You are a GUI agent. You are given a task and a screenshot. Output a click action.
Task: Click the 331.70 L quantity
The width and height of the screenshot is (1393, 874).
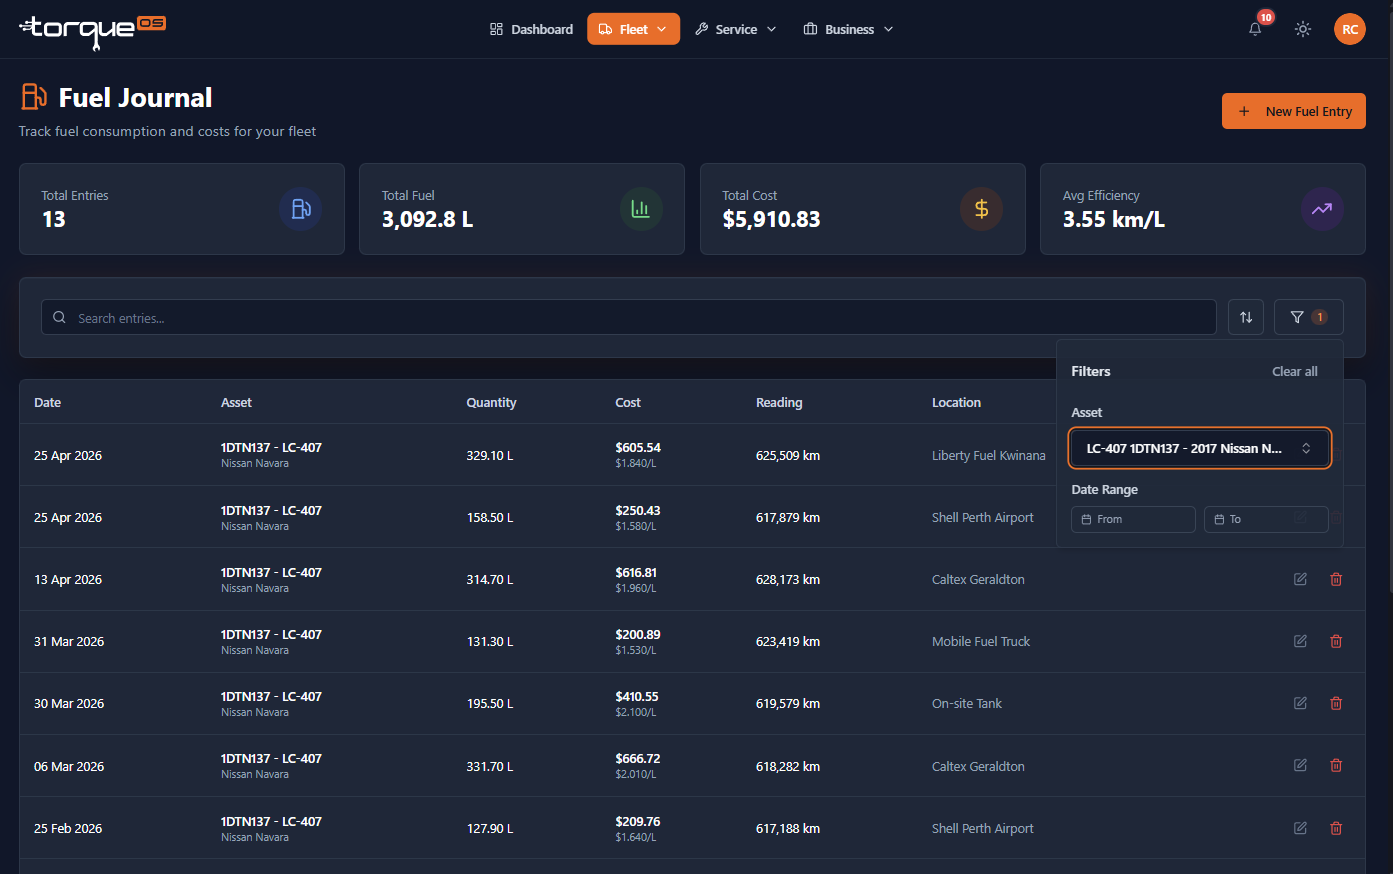490,766
